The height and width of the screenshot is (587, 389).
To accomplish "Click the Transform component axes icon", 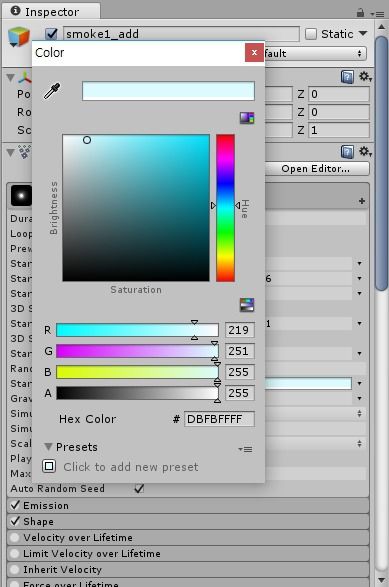I will point(25,77).
